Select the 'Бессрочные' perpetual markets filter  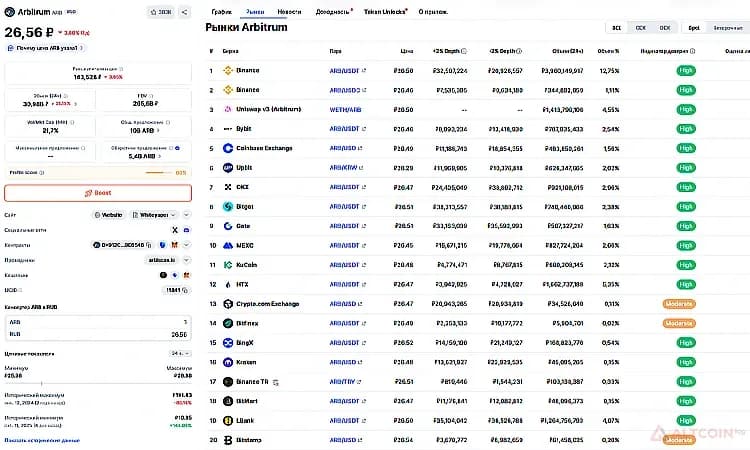tap(728, 28)
